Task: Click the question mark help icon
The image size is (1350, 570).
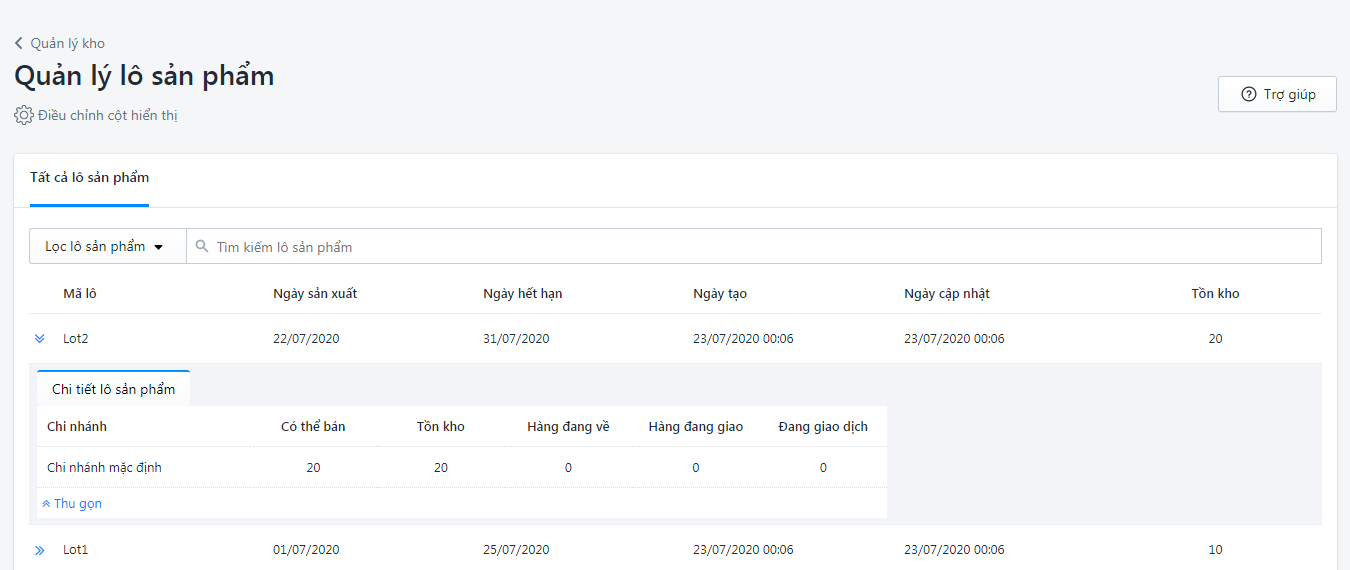Action: tap(1248, 94)
